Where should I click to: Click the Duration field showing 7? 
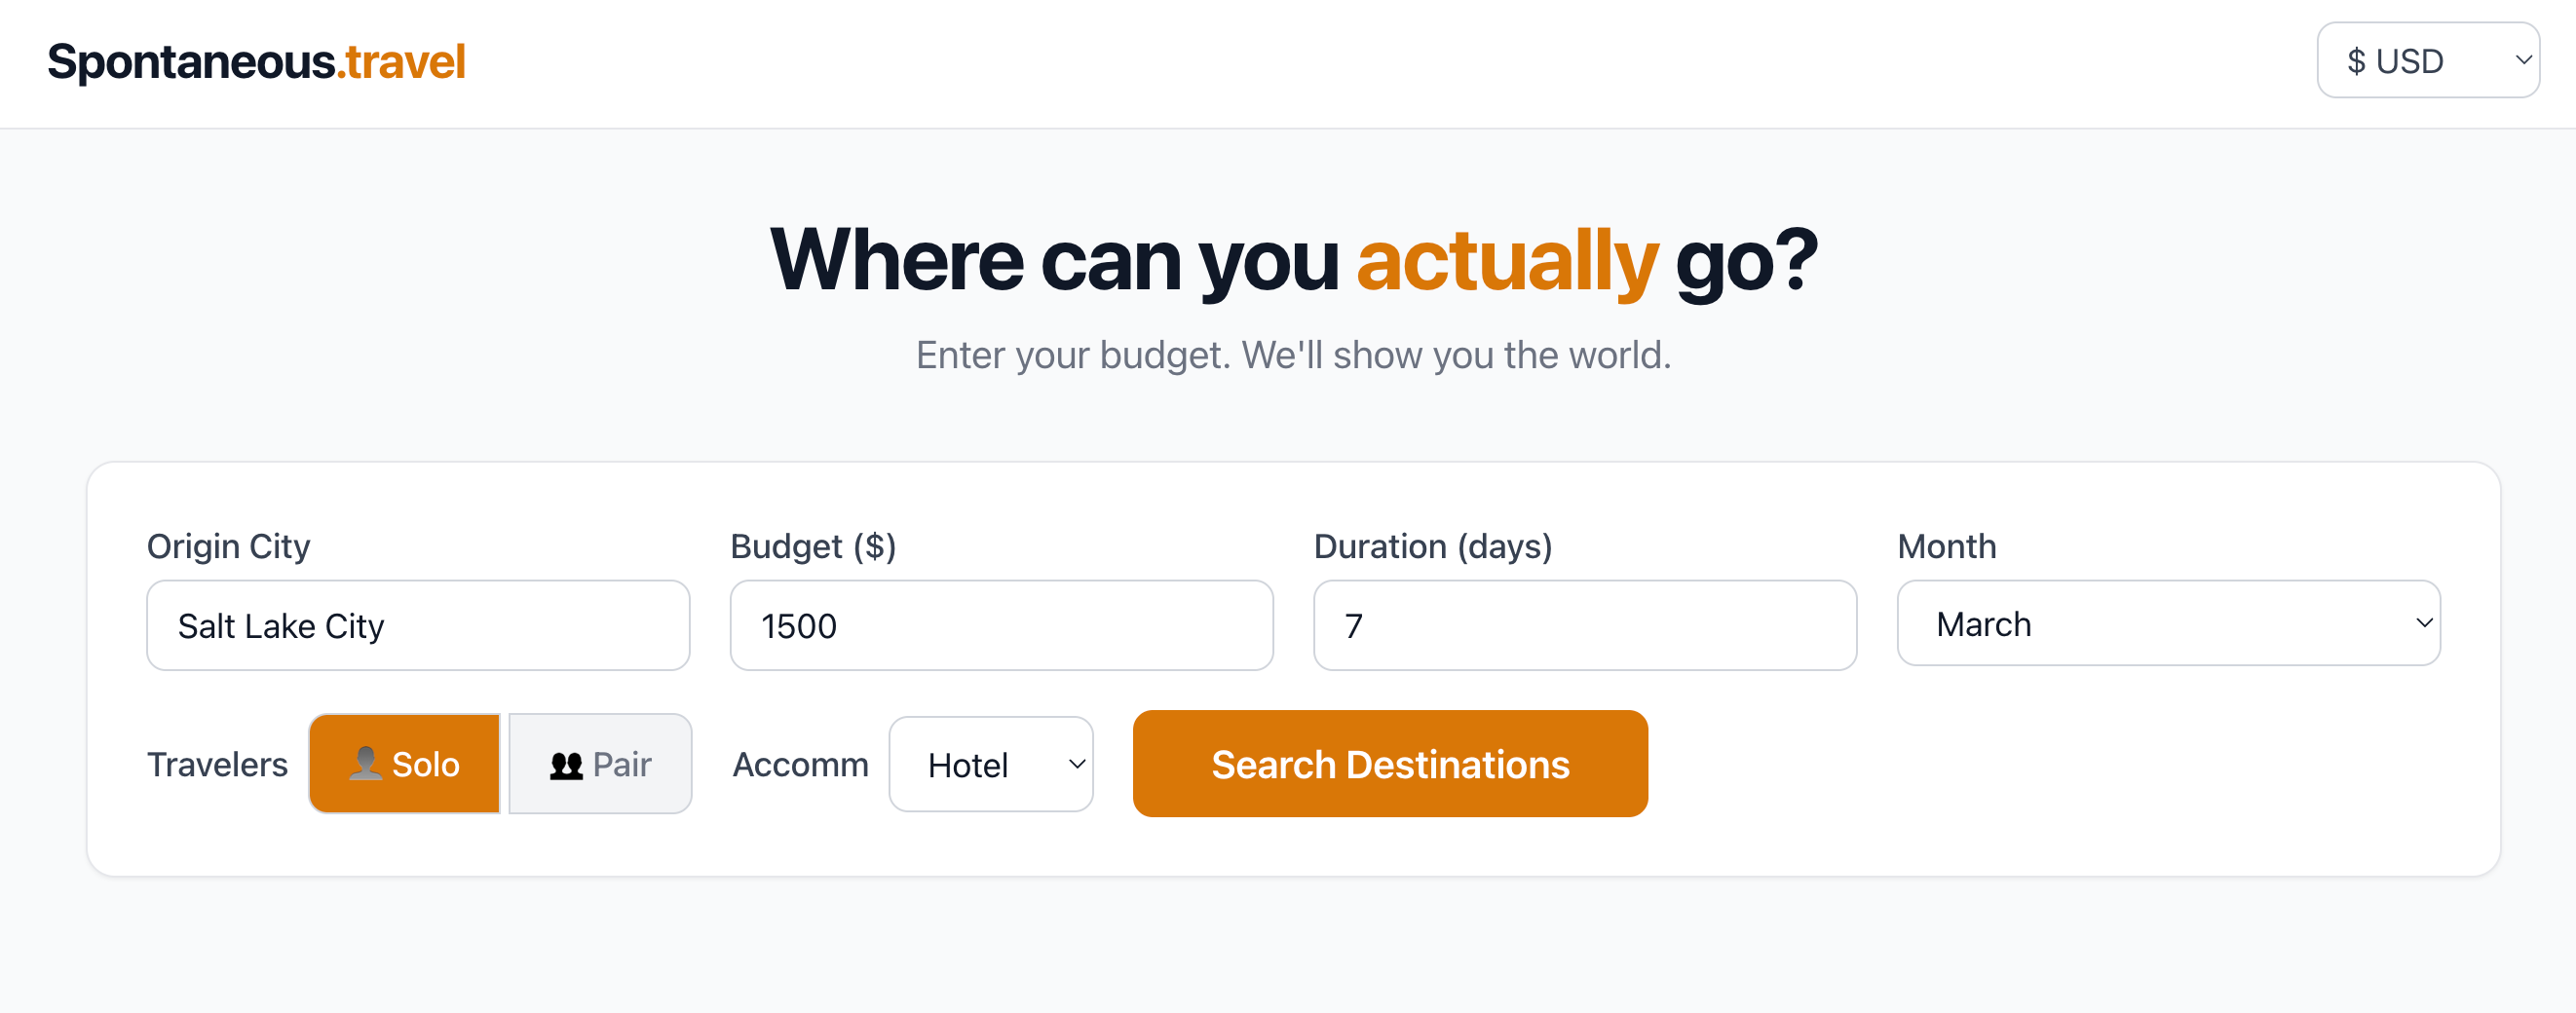click(1584, 625)
